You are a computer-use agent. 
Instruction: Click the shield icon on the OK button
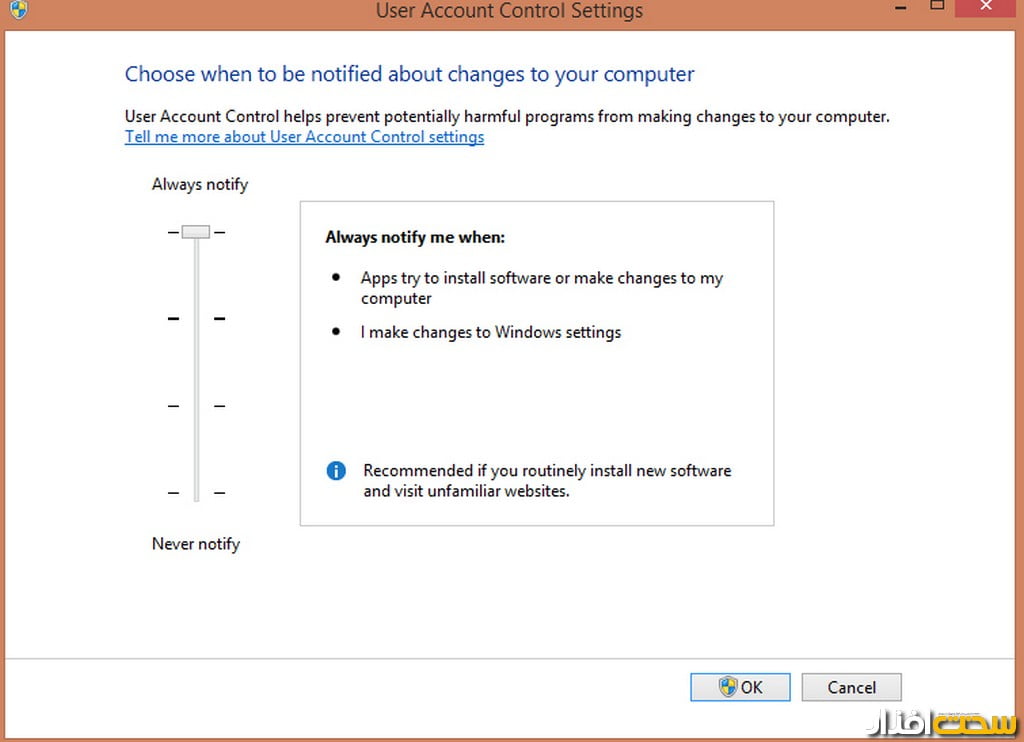pyautogui.click(x=728, y=687)
